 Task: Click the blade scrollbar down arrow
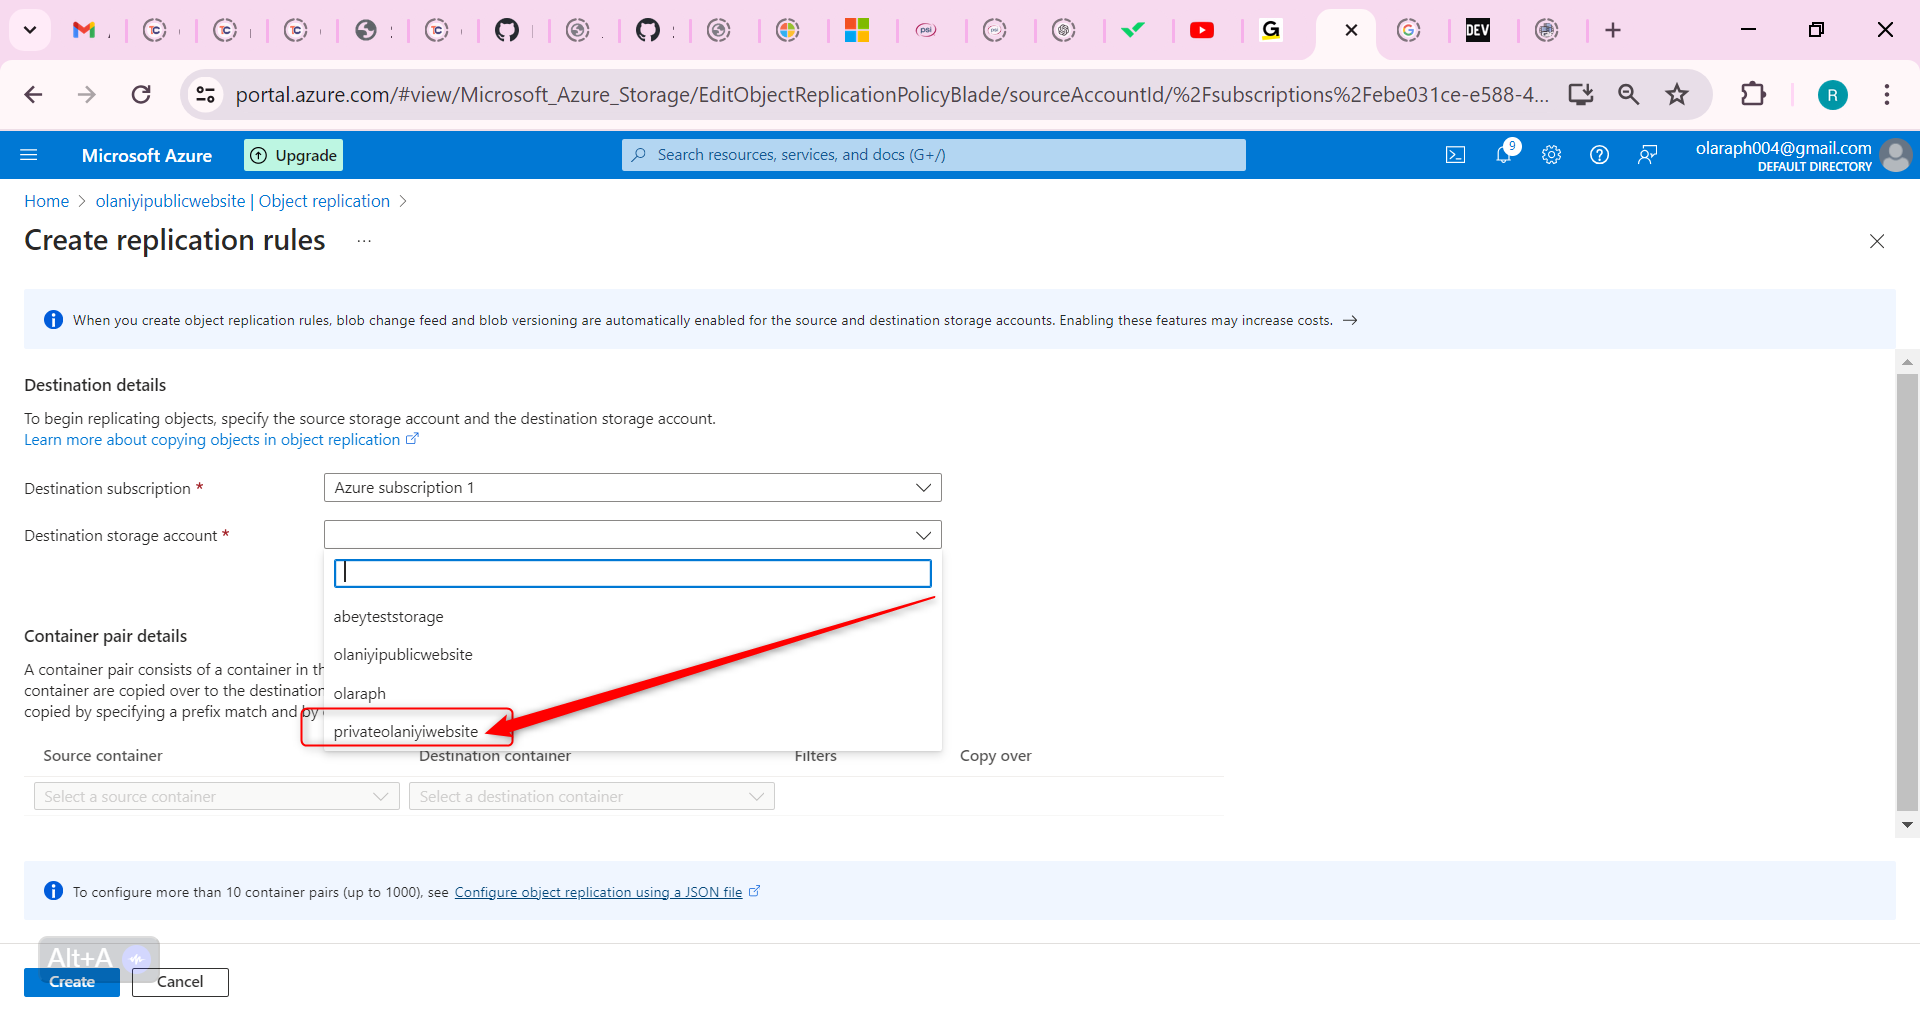click(1908, 825)
